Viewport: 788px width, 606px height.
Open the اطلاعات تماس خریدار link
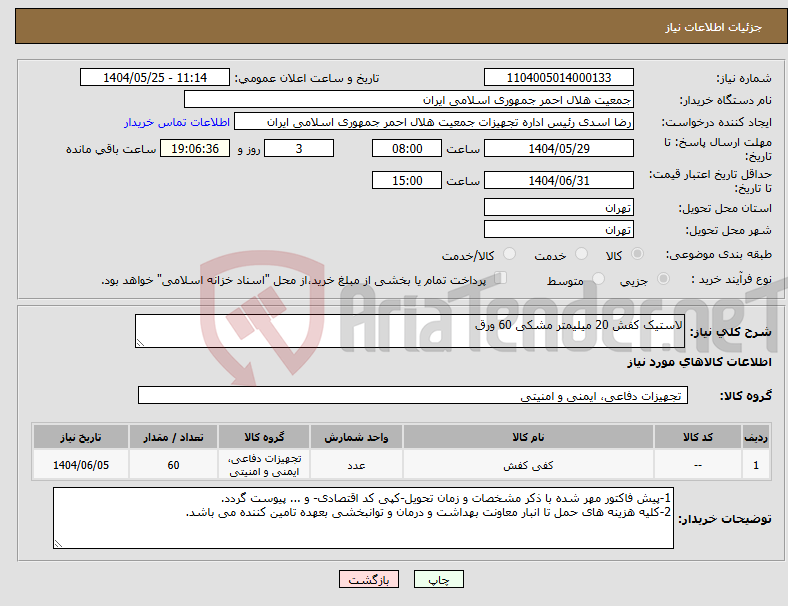pyautogui.click(x=177, y=122)
